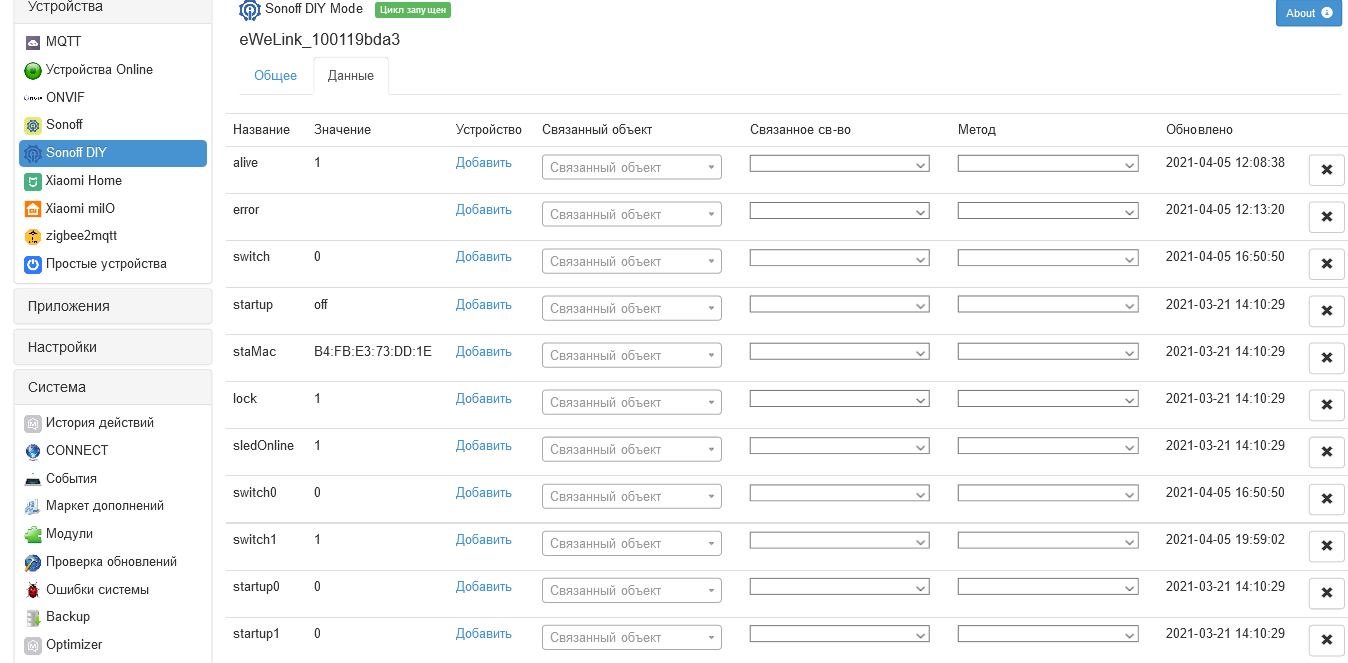This screenshot has width=1348, height=663.
Task: Click the Sonoff yellow icon
Action: (33, 125)
